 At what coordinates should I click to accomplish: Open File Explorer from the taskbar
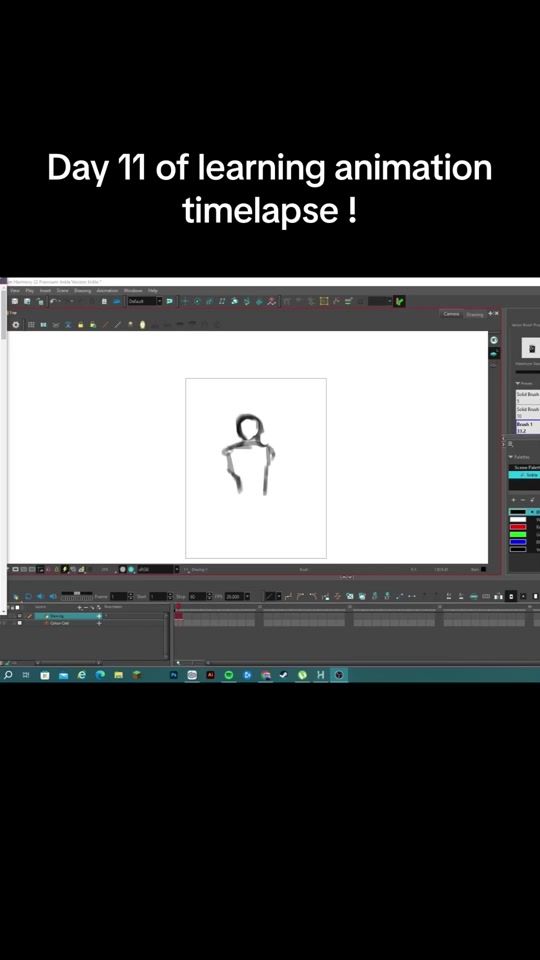point(118,675)
